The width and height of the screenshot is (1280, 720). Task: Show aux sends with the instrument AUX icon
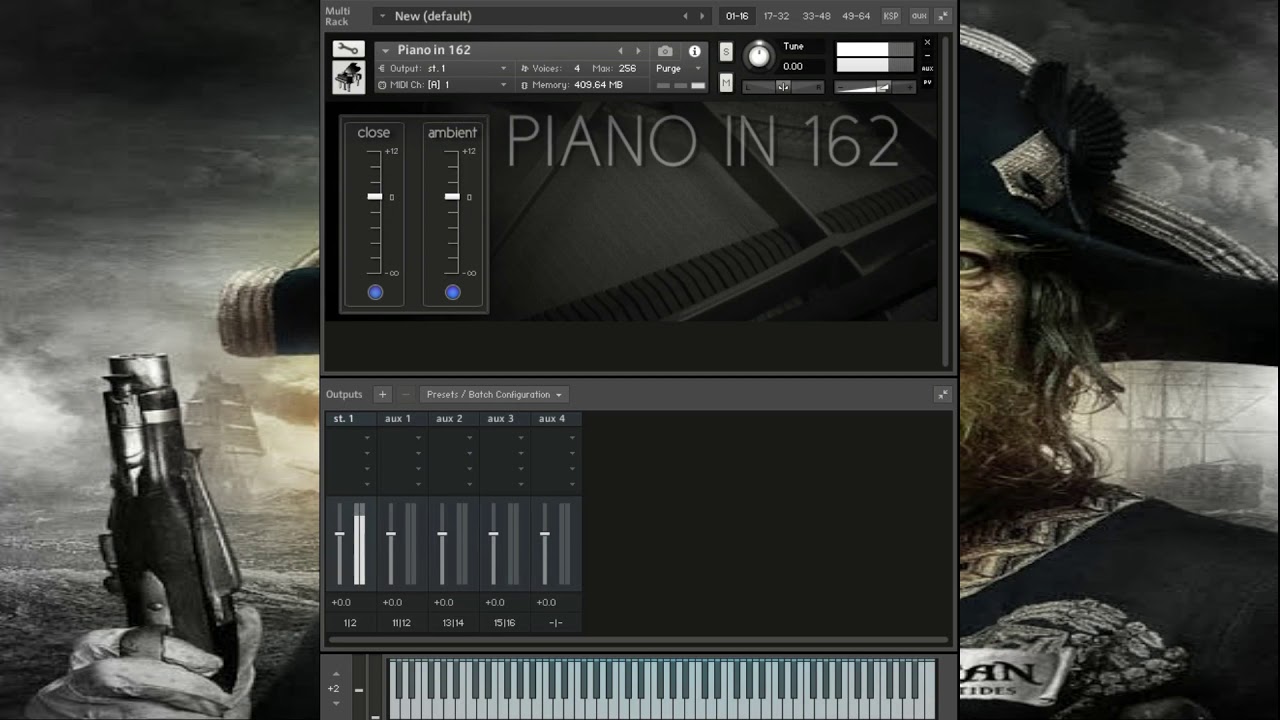click(927, 69)
